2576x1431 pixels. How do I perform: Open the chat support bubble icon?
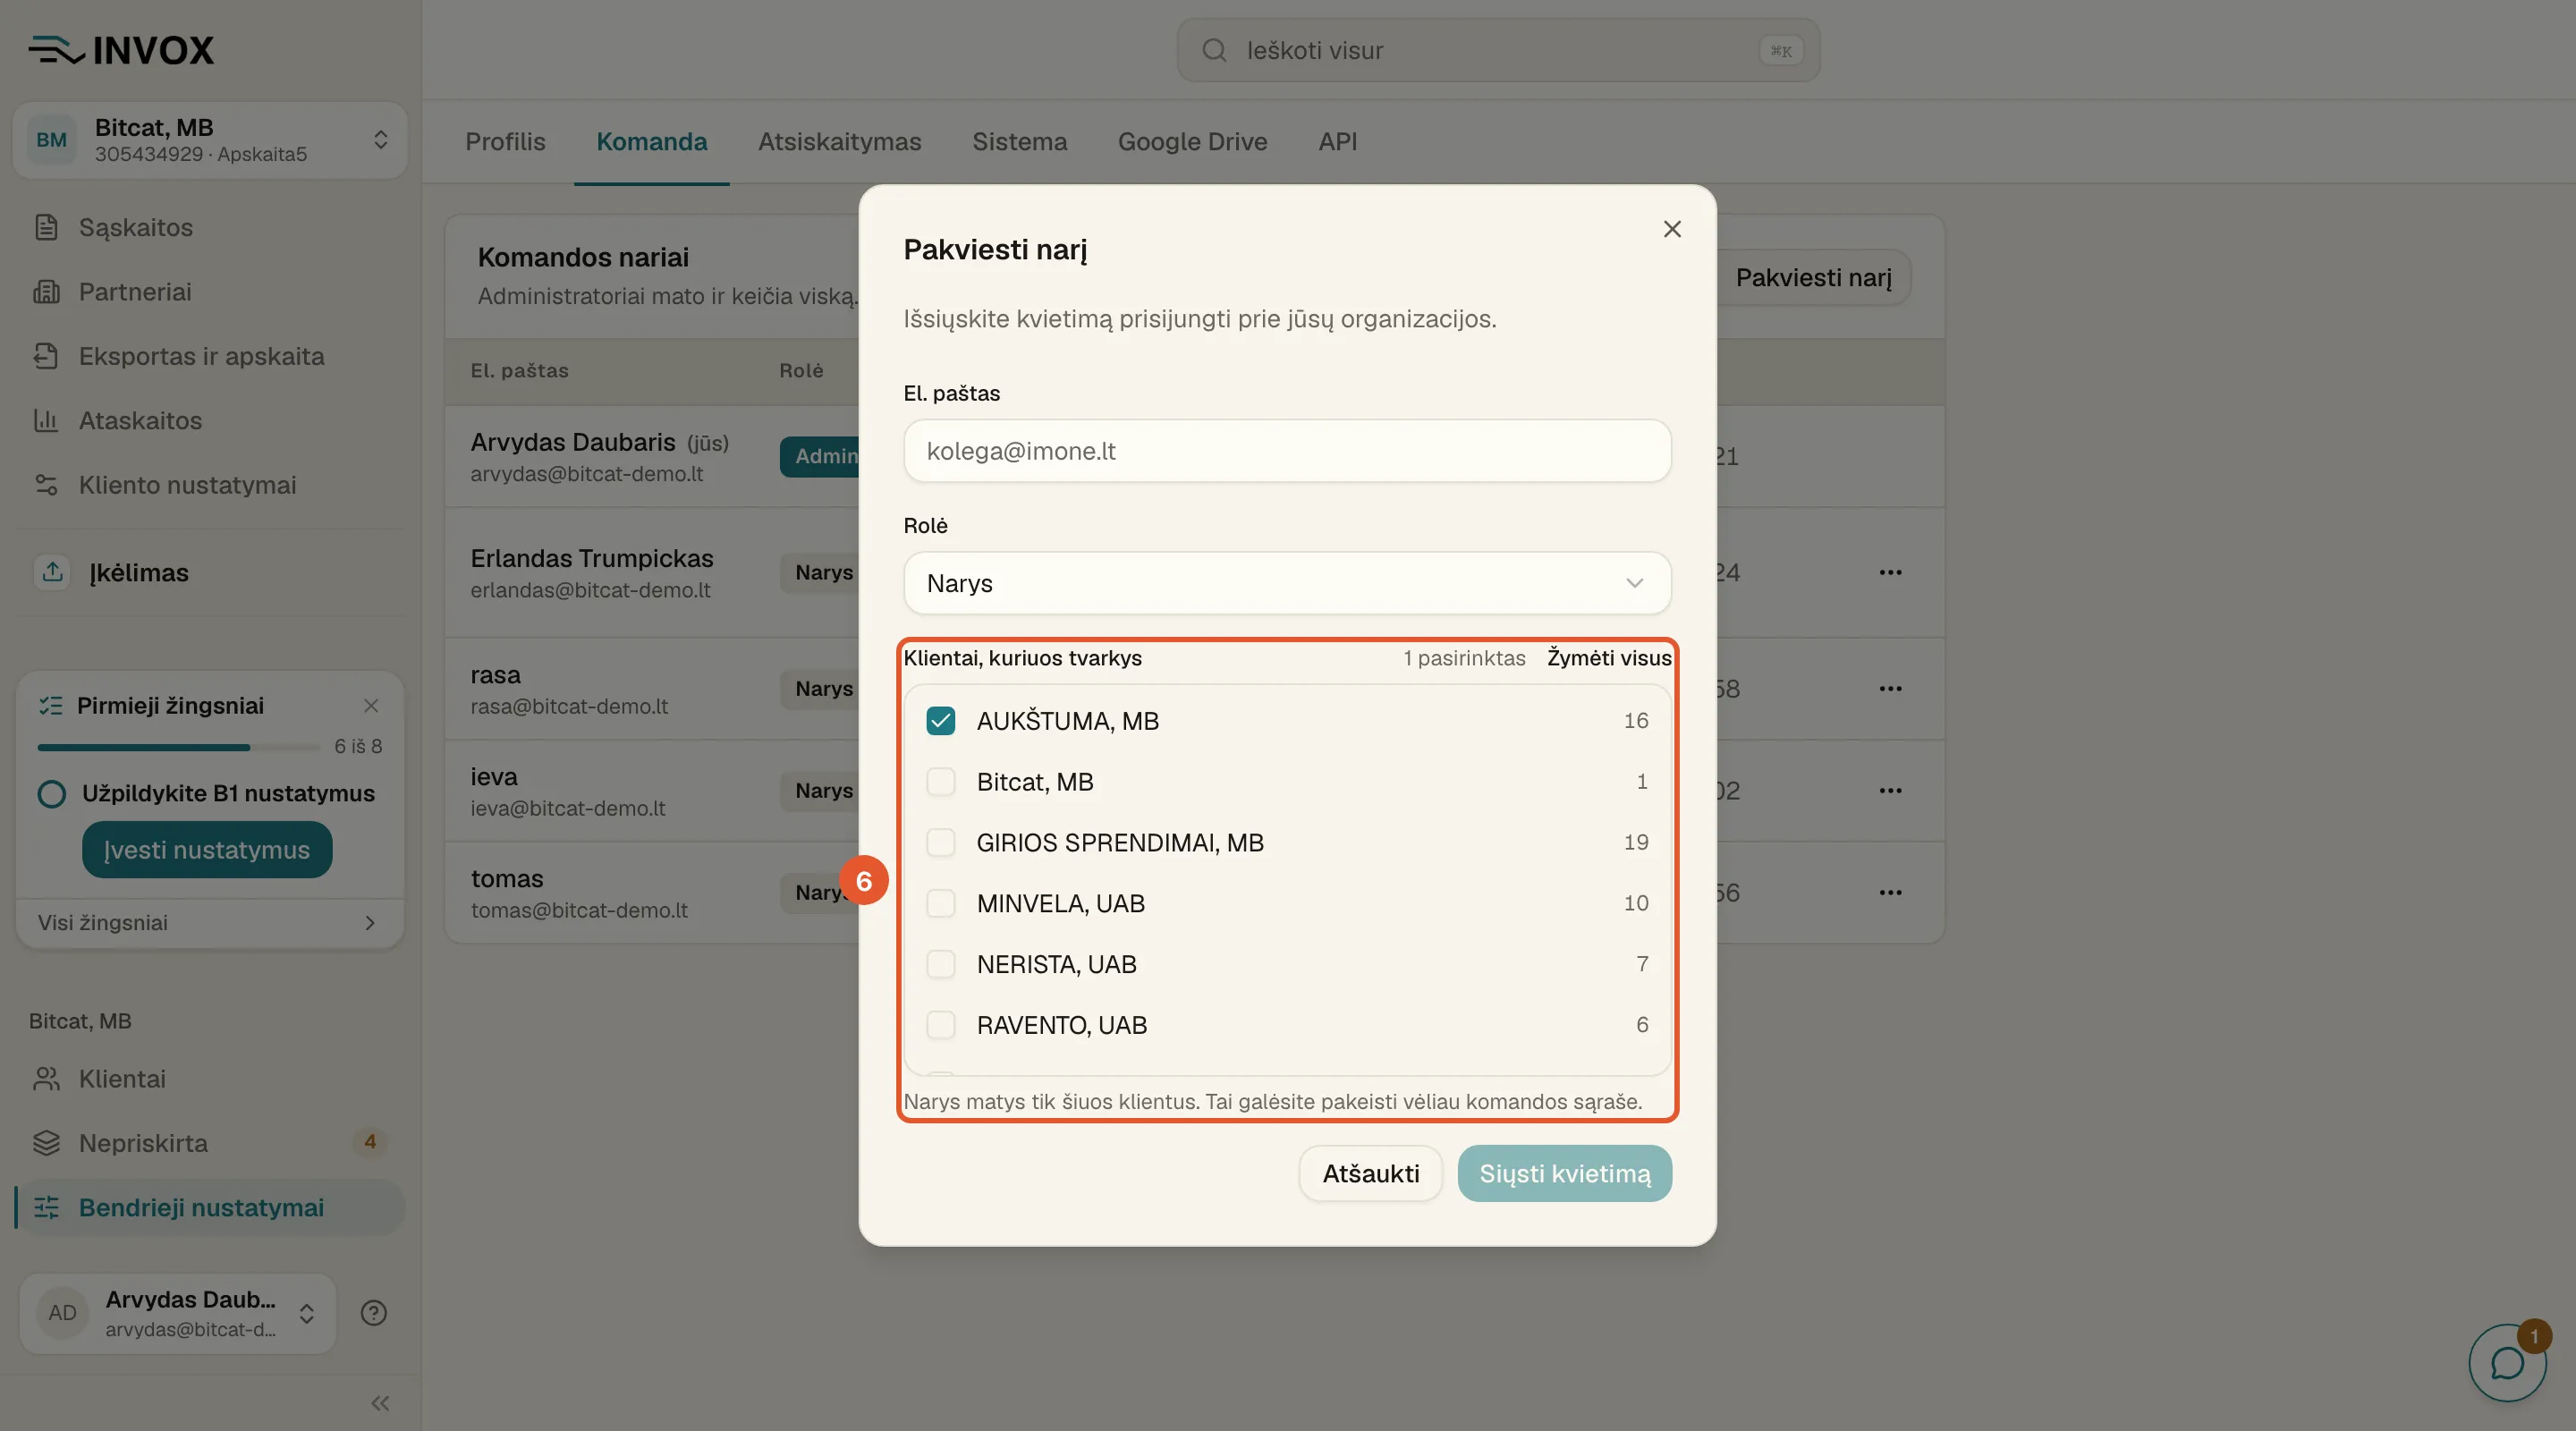pos(2507,1362)
